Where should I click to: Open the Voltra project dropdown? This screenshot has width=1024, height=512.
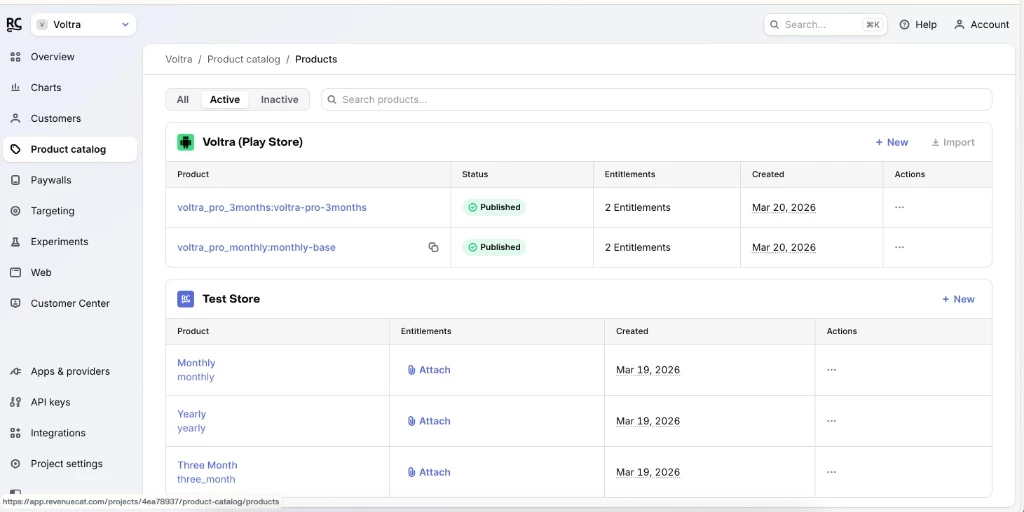click(x=84, y=24)
